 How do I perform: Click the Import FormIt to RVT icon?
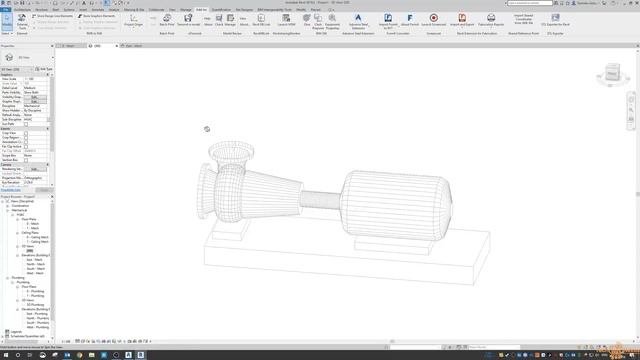[x=388, y=21]
